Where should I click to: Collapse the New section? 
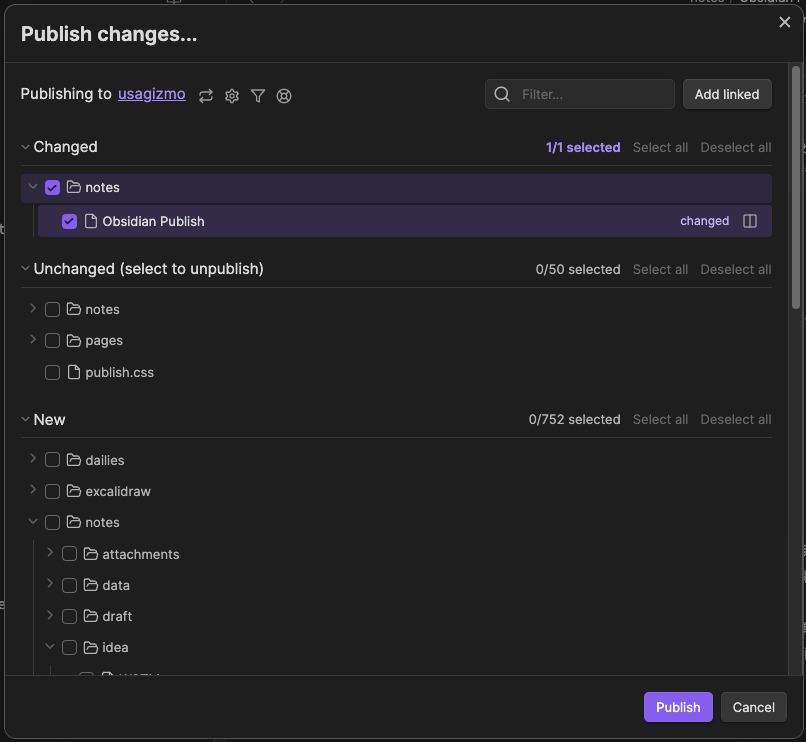25,419
